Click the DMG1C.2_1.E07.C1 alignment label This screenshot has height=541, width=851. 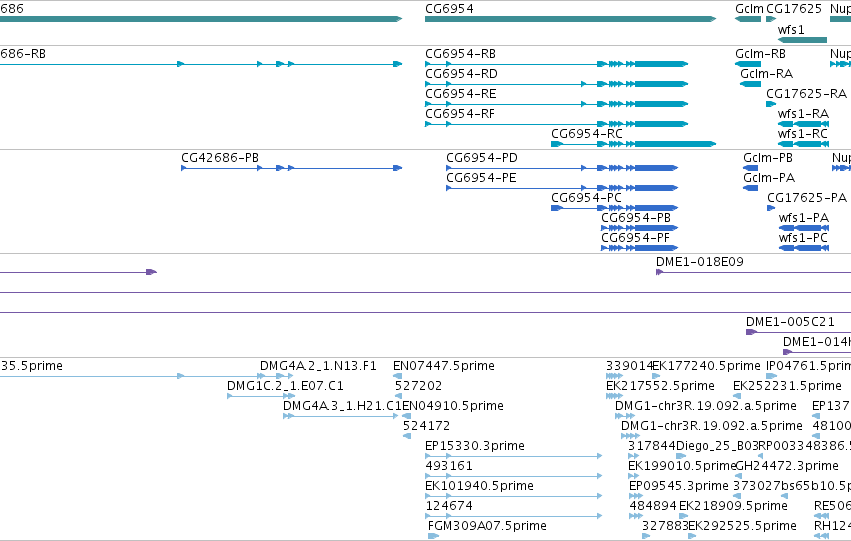click(285, 386)
